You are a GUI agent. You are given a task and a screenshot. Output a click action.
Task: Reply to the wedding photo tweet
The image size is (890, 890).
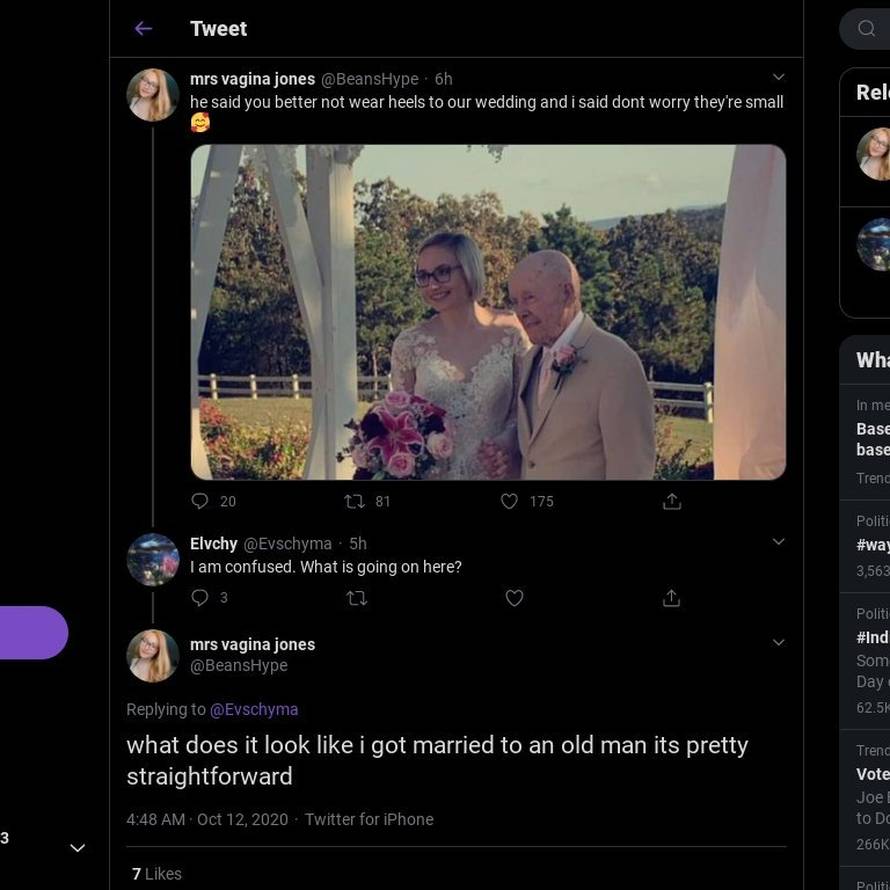tap(200, 501)
